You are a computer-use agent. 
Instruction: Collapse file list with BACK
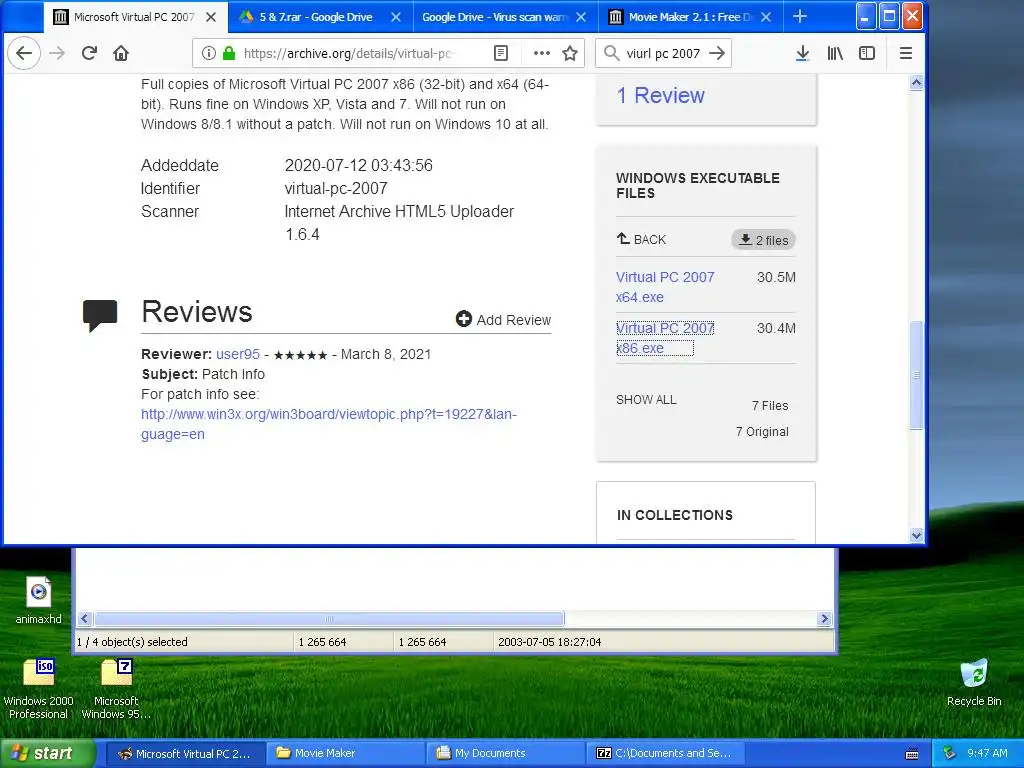pyautogui.click(x=641, y=239)
